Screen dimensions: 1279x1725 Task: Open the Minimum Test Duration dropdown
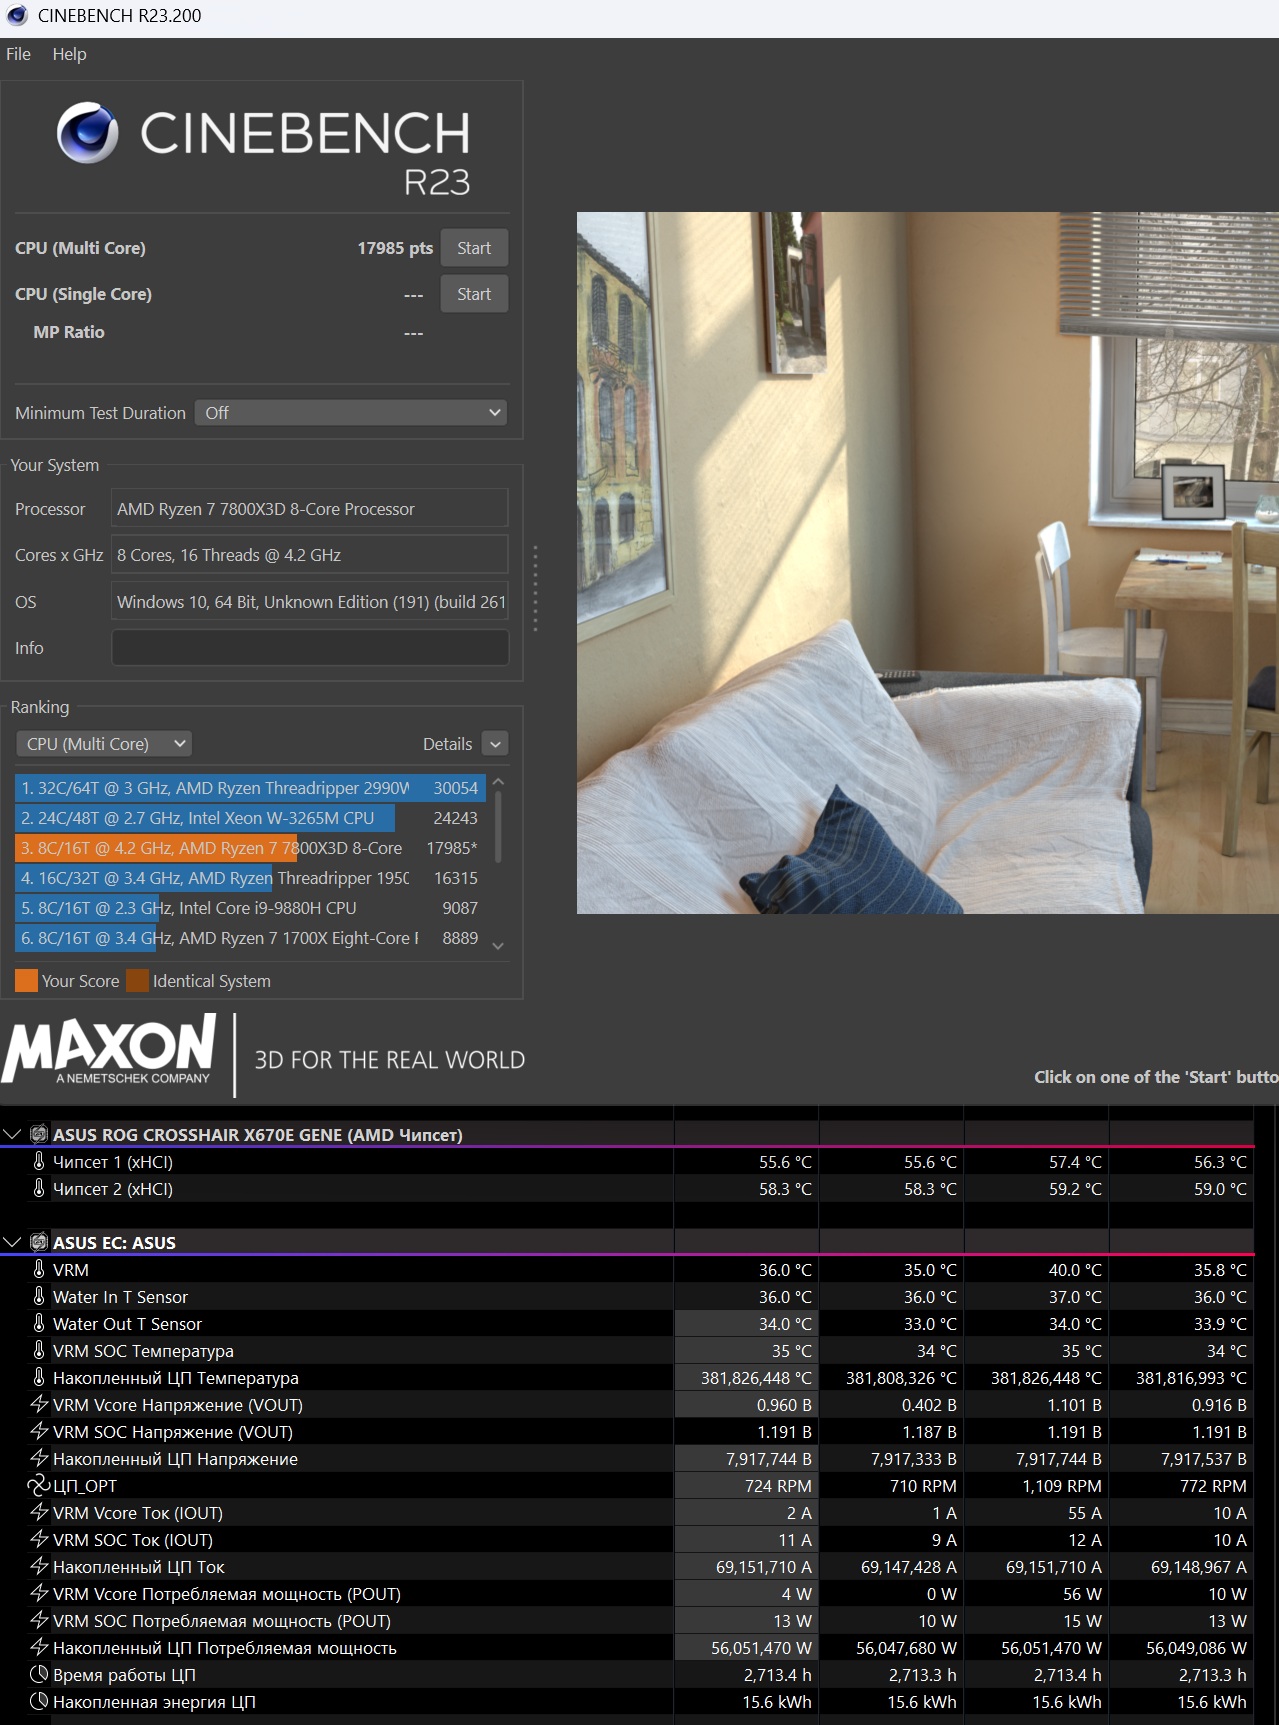tap(350, 413)
